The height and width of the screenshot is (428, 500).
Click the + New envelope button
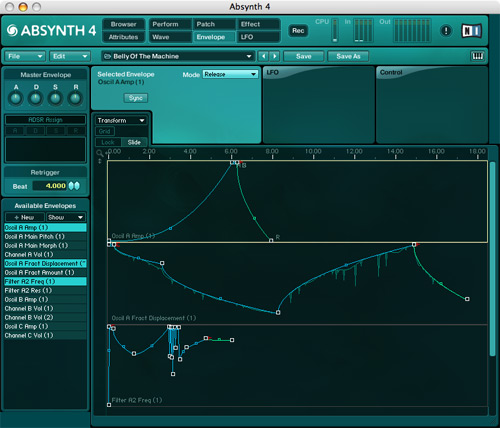tap(25, 217)
